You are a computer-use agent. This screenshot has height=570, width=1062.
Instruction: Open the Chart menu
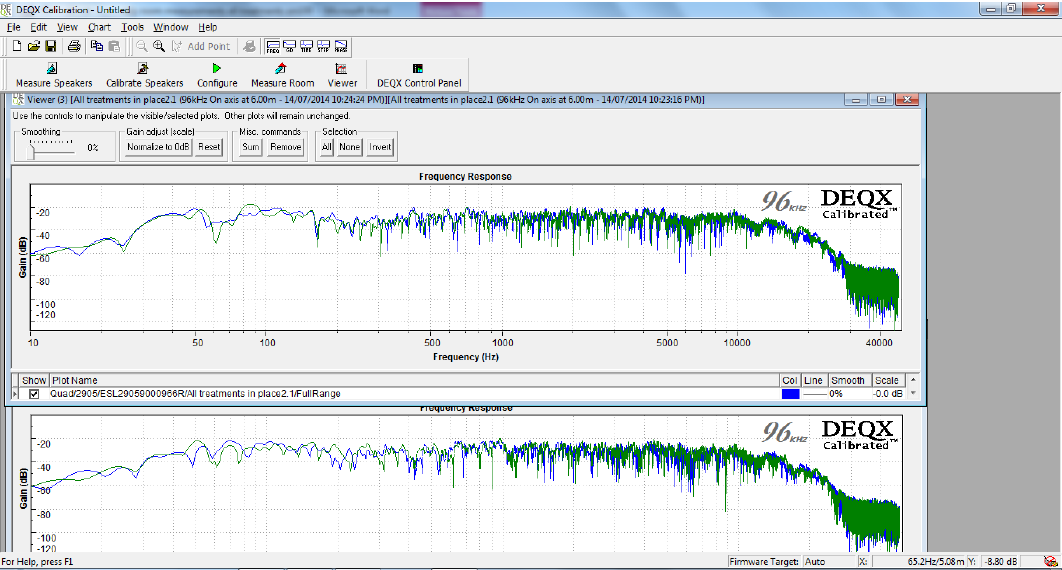pyautogui.click(x=99, y=27)
